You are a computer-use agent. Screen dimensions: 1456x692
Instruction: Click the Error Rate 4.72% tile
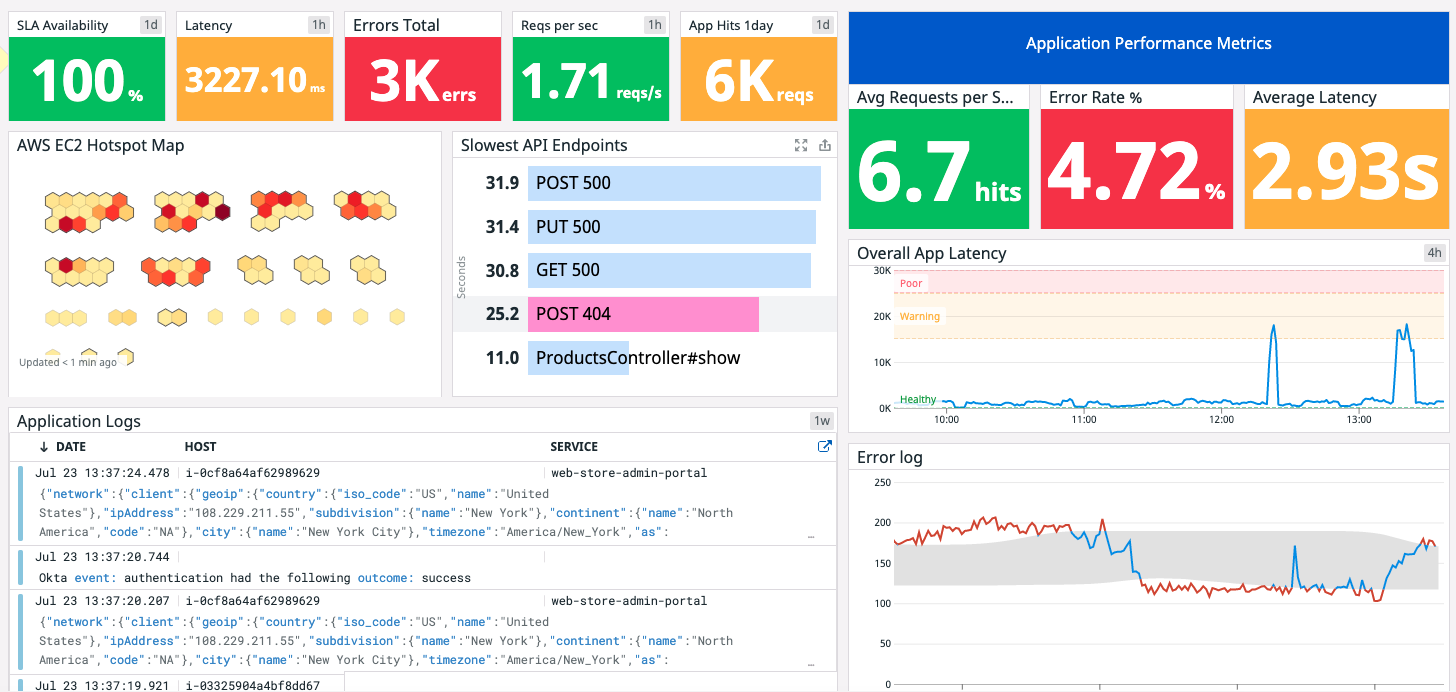(x=1136, y=167)
